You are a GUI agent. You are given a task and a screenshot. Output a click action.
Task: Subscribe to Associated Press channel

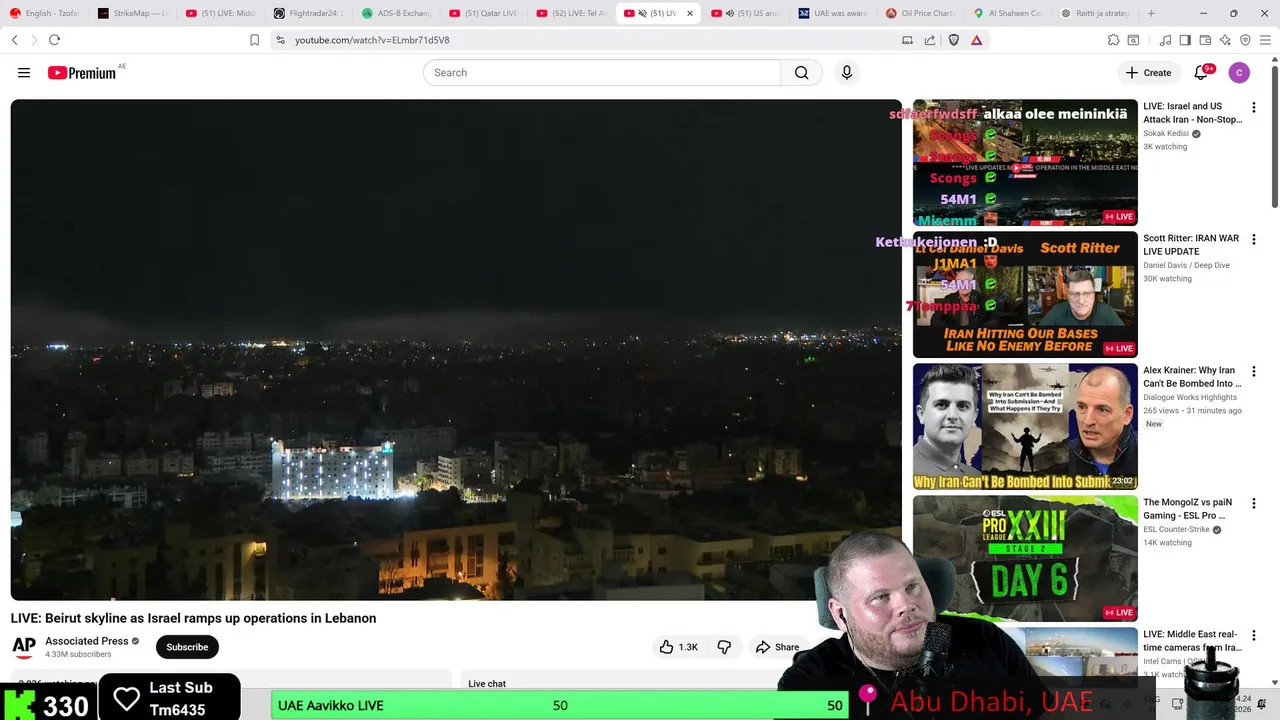point(187,647)
